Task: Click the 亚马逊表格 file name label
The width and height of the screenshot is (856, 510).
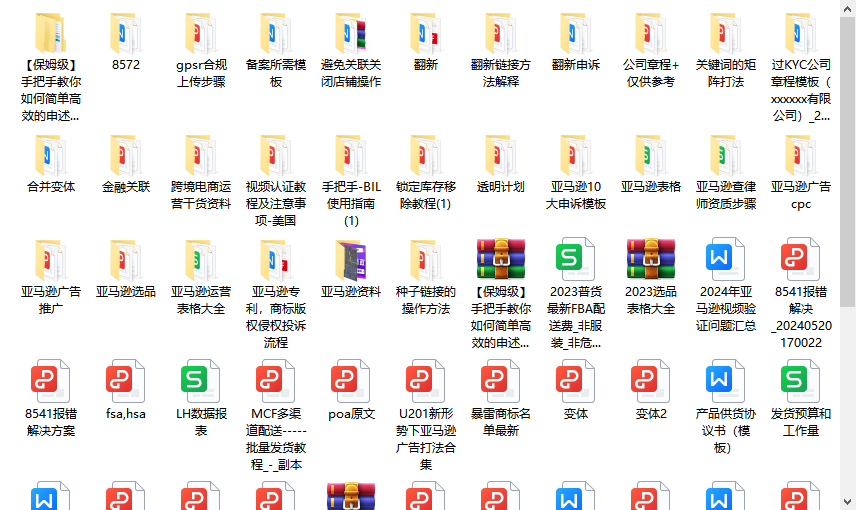Action: [x=651, y=187]
